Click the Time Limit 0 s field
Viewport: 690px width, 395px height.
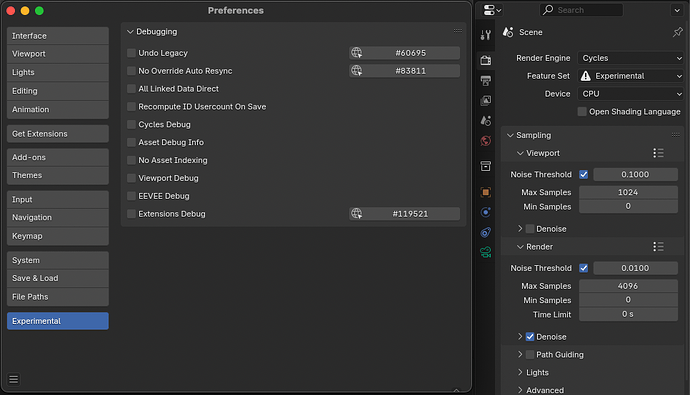[628, 314]
